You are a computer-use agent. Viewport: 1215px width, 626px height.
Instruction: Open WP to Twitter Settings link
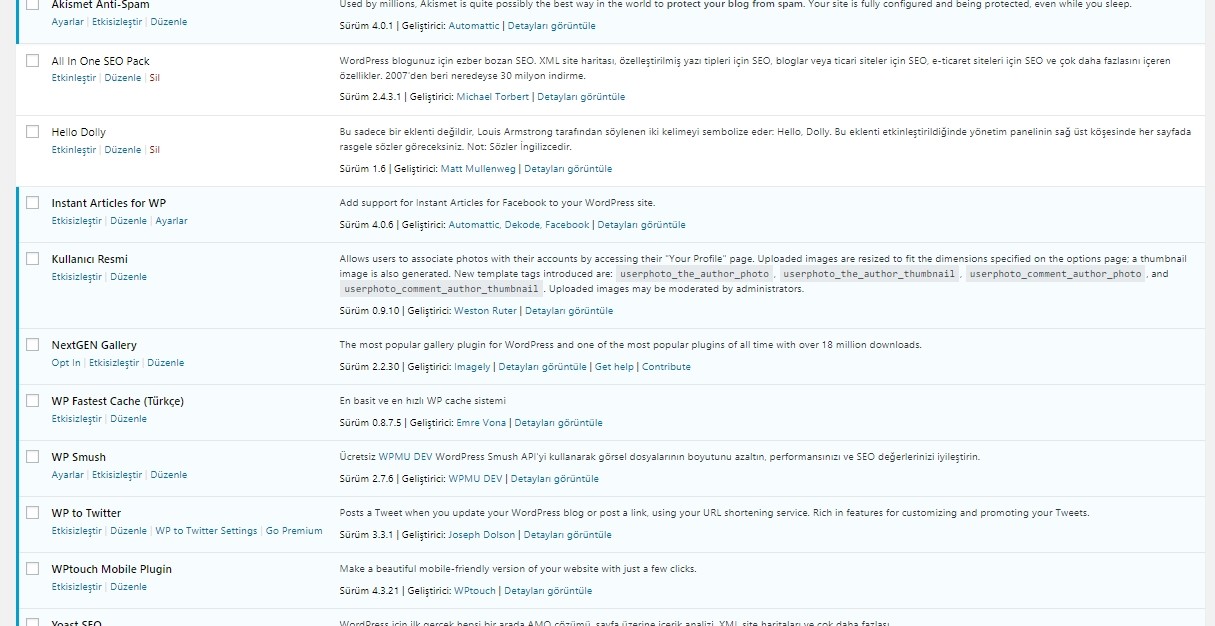click(x=206, y=531)
